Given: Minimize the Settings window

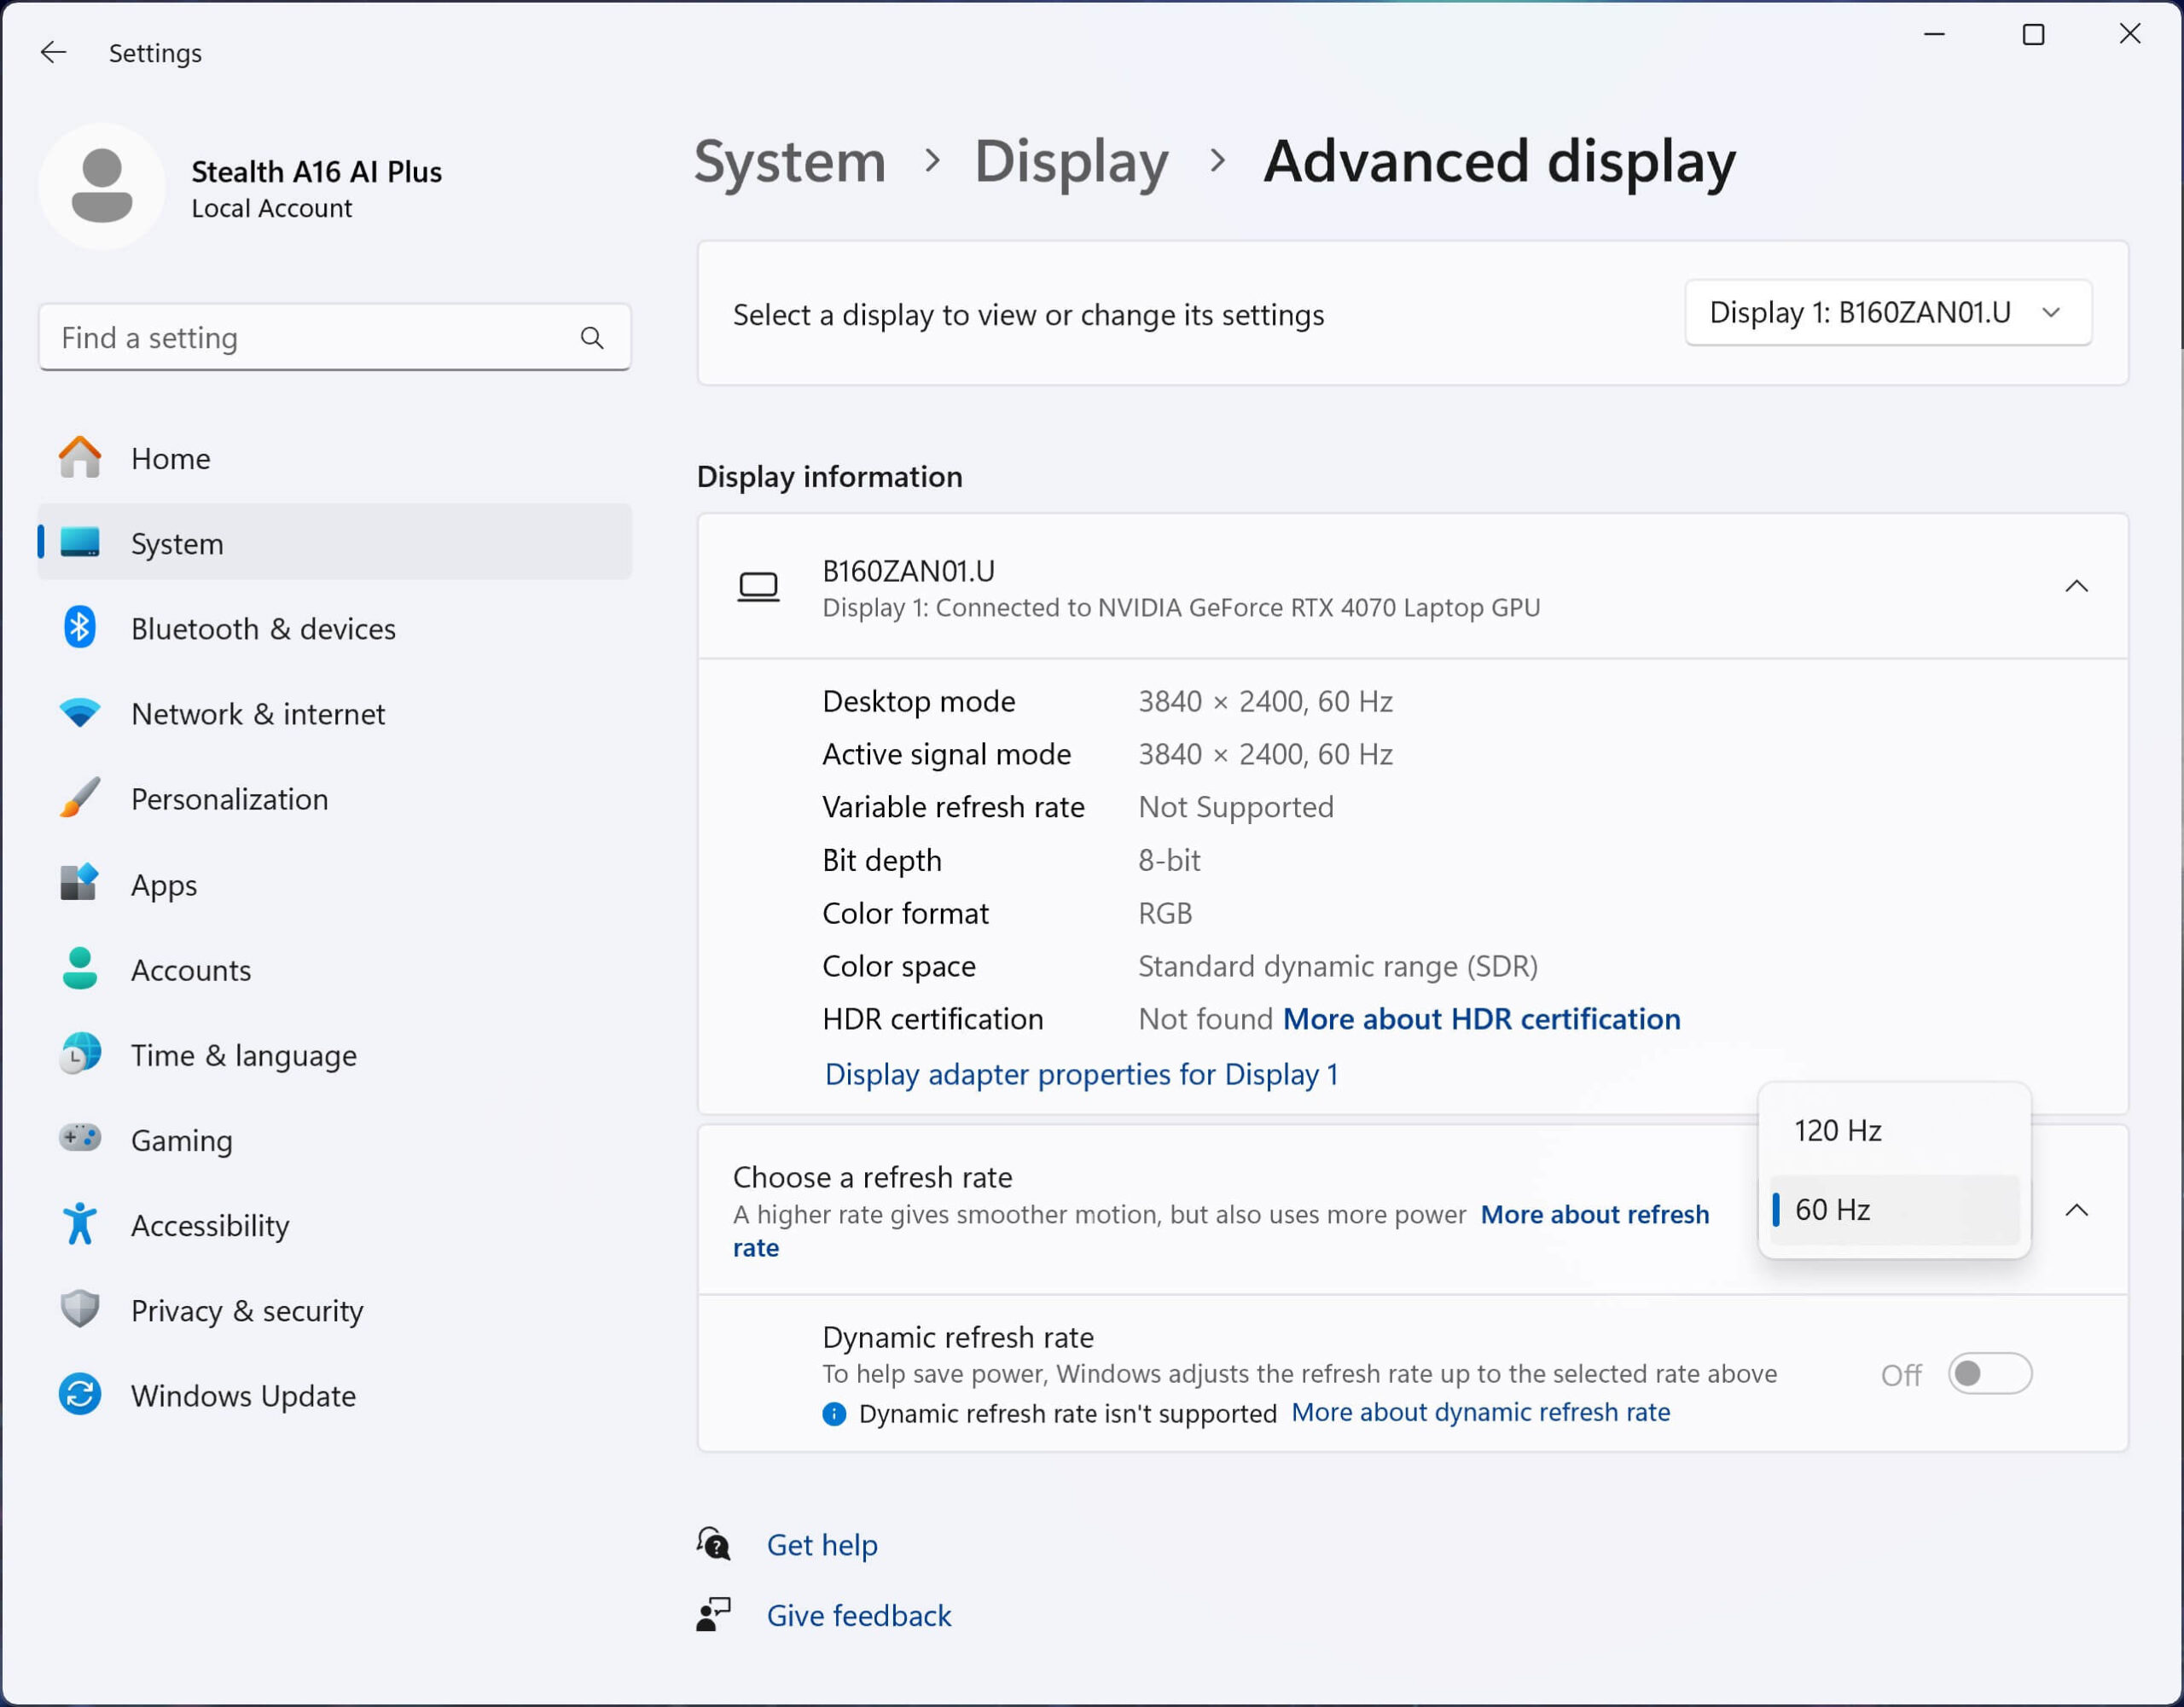Looking at the screenshot, I should [x=1935, y=35].
